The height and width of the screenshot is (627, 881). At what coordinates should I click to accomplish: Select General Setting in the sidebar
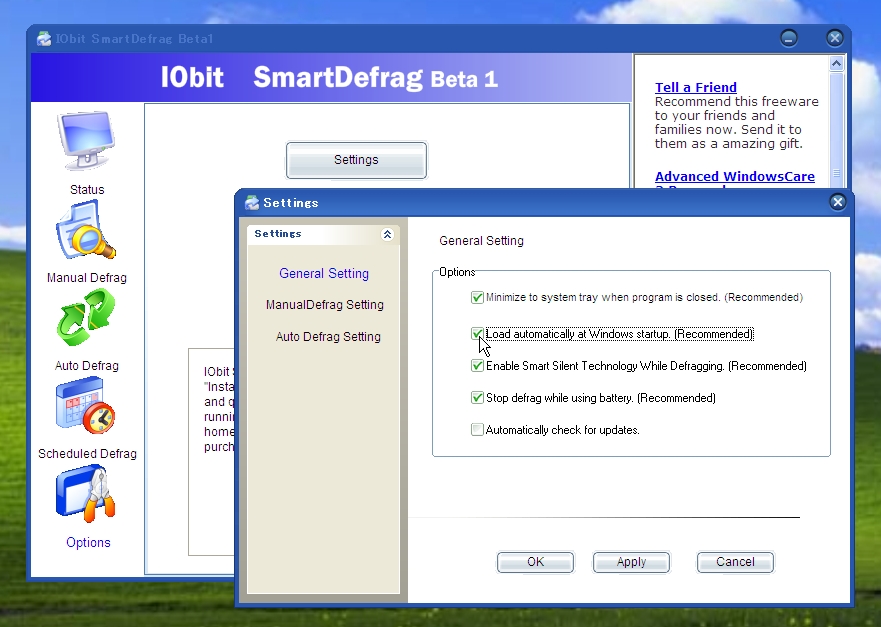pos(324,274)
